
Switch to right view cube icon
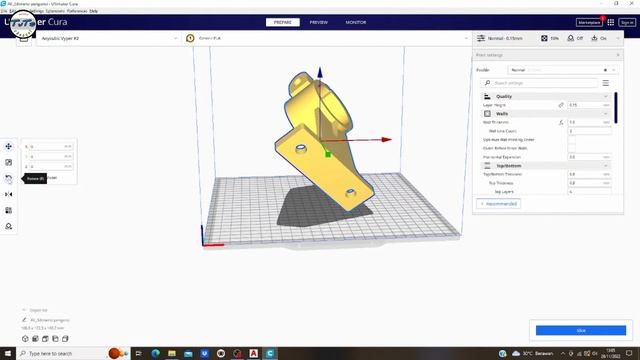[x=65, y=339]
